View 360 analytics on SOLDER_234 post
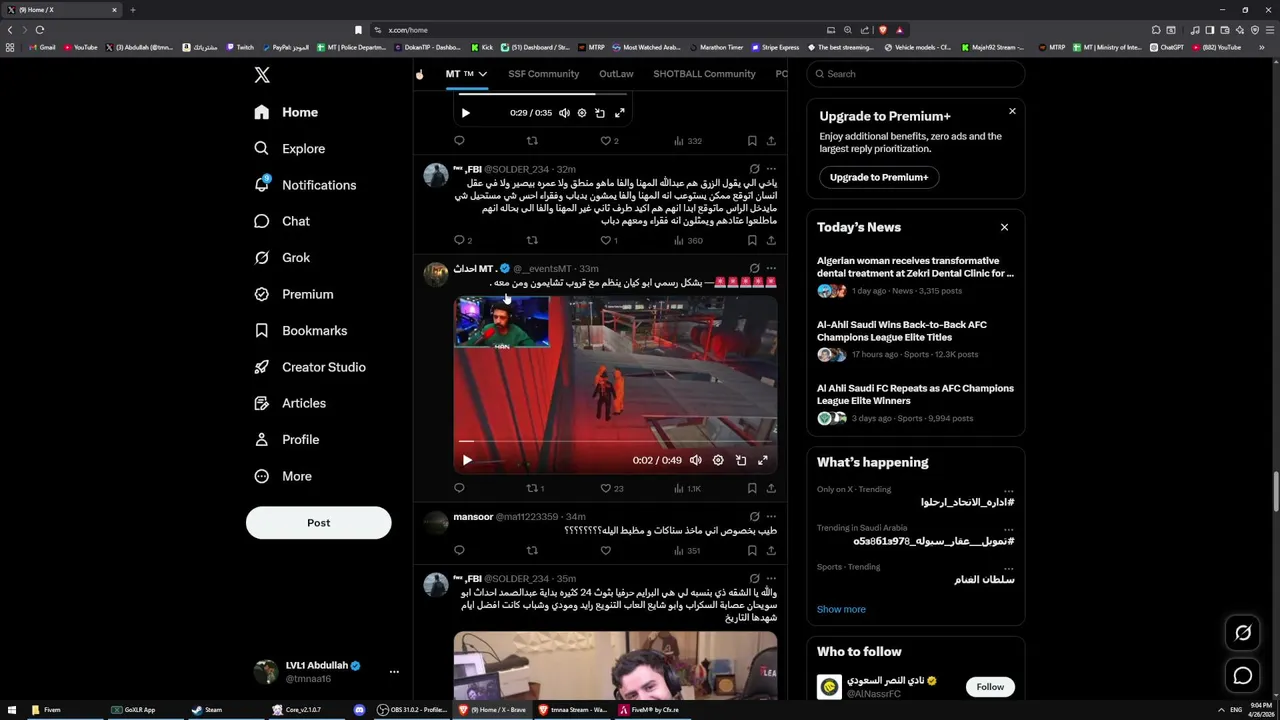The width and height of the screenshot is (1280, 720). tap(688, 240)
